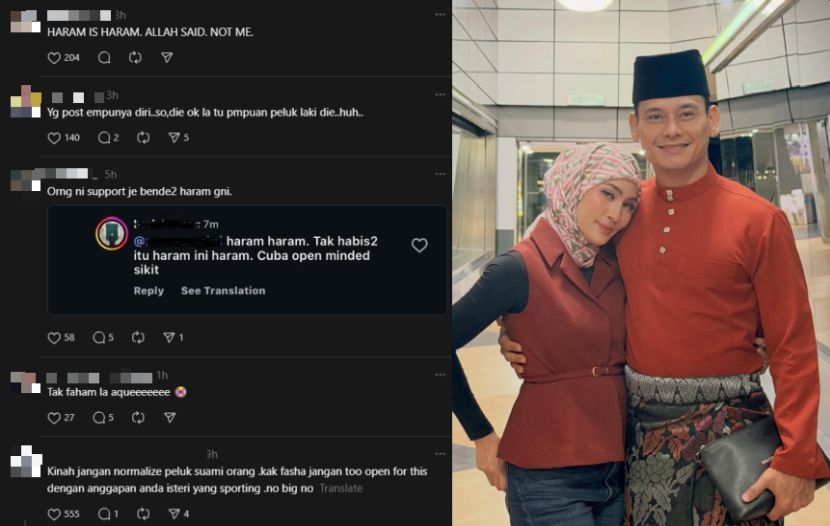830x526 pixels.
Task: Repost the 'Orng ni support je' post
Action: 138,338
